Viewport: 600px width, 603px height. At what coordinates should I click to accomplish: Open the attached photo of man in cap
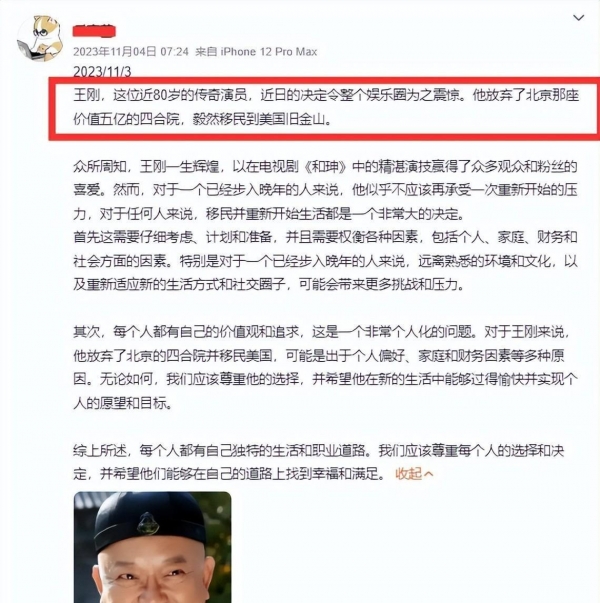click(x=152, y=547)
